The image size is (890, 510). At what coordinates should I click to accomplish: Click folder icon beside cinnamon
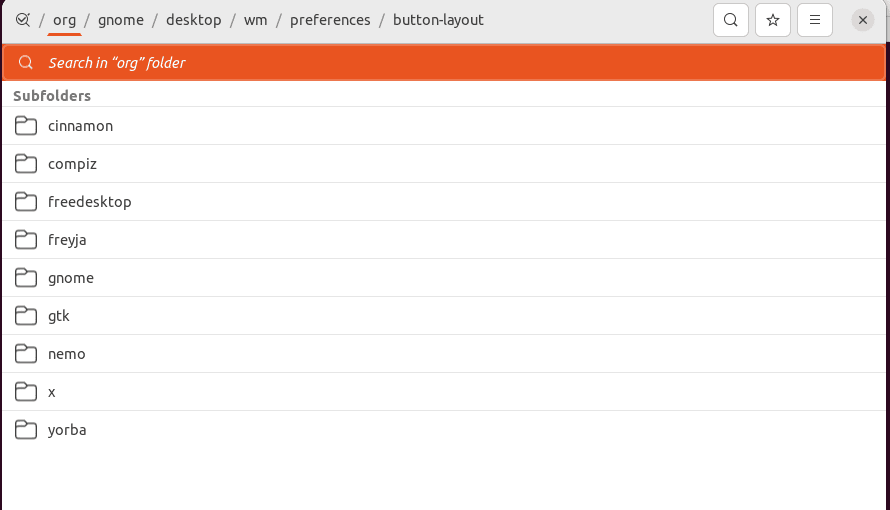pyautogui.click(x=26, y=126)
